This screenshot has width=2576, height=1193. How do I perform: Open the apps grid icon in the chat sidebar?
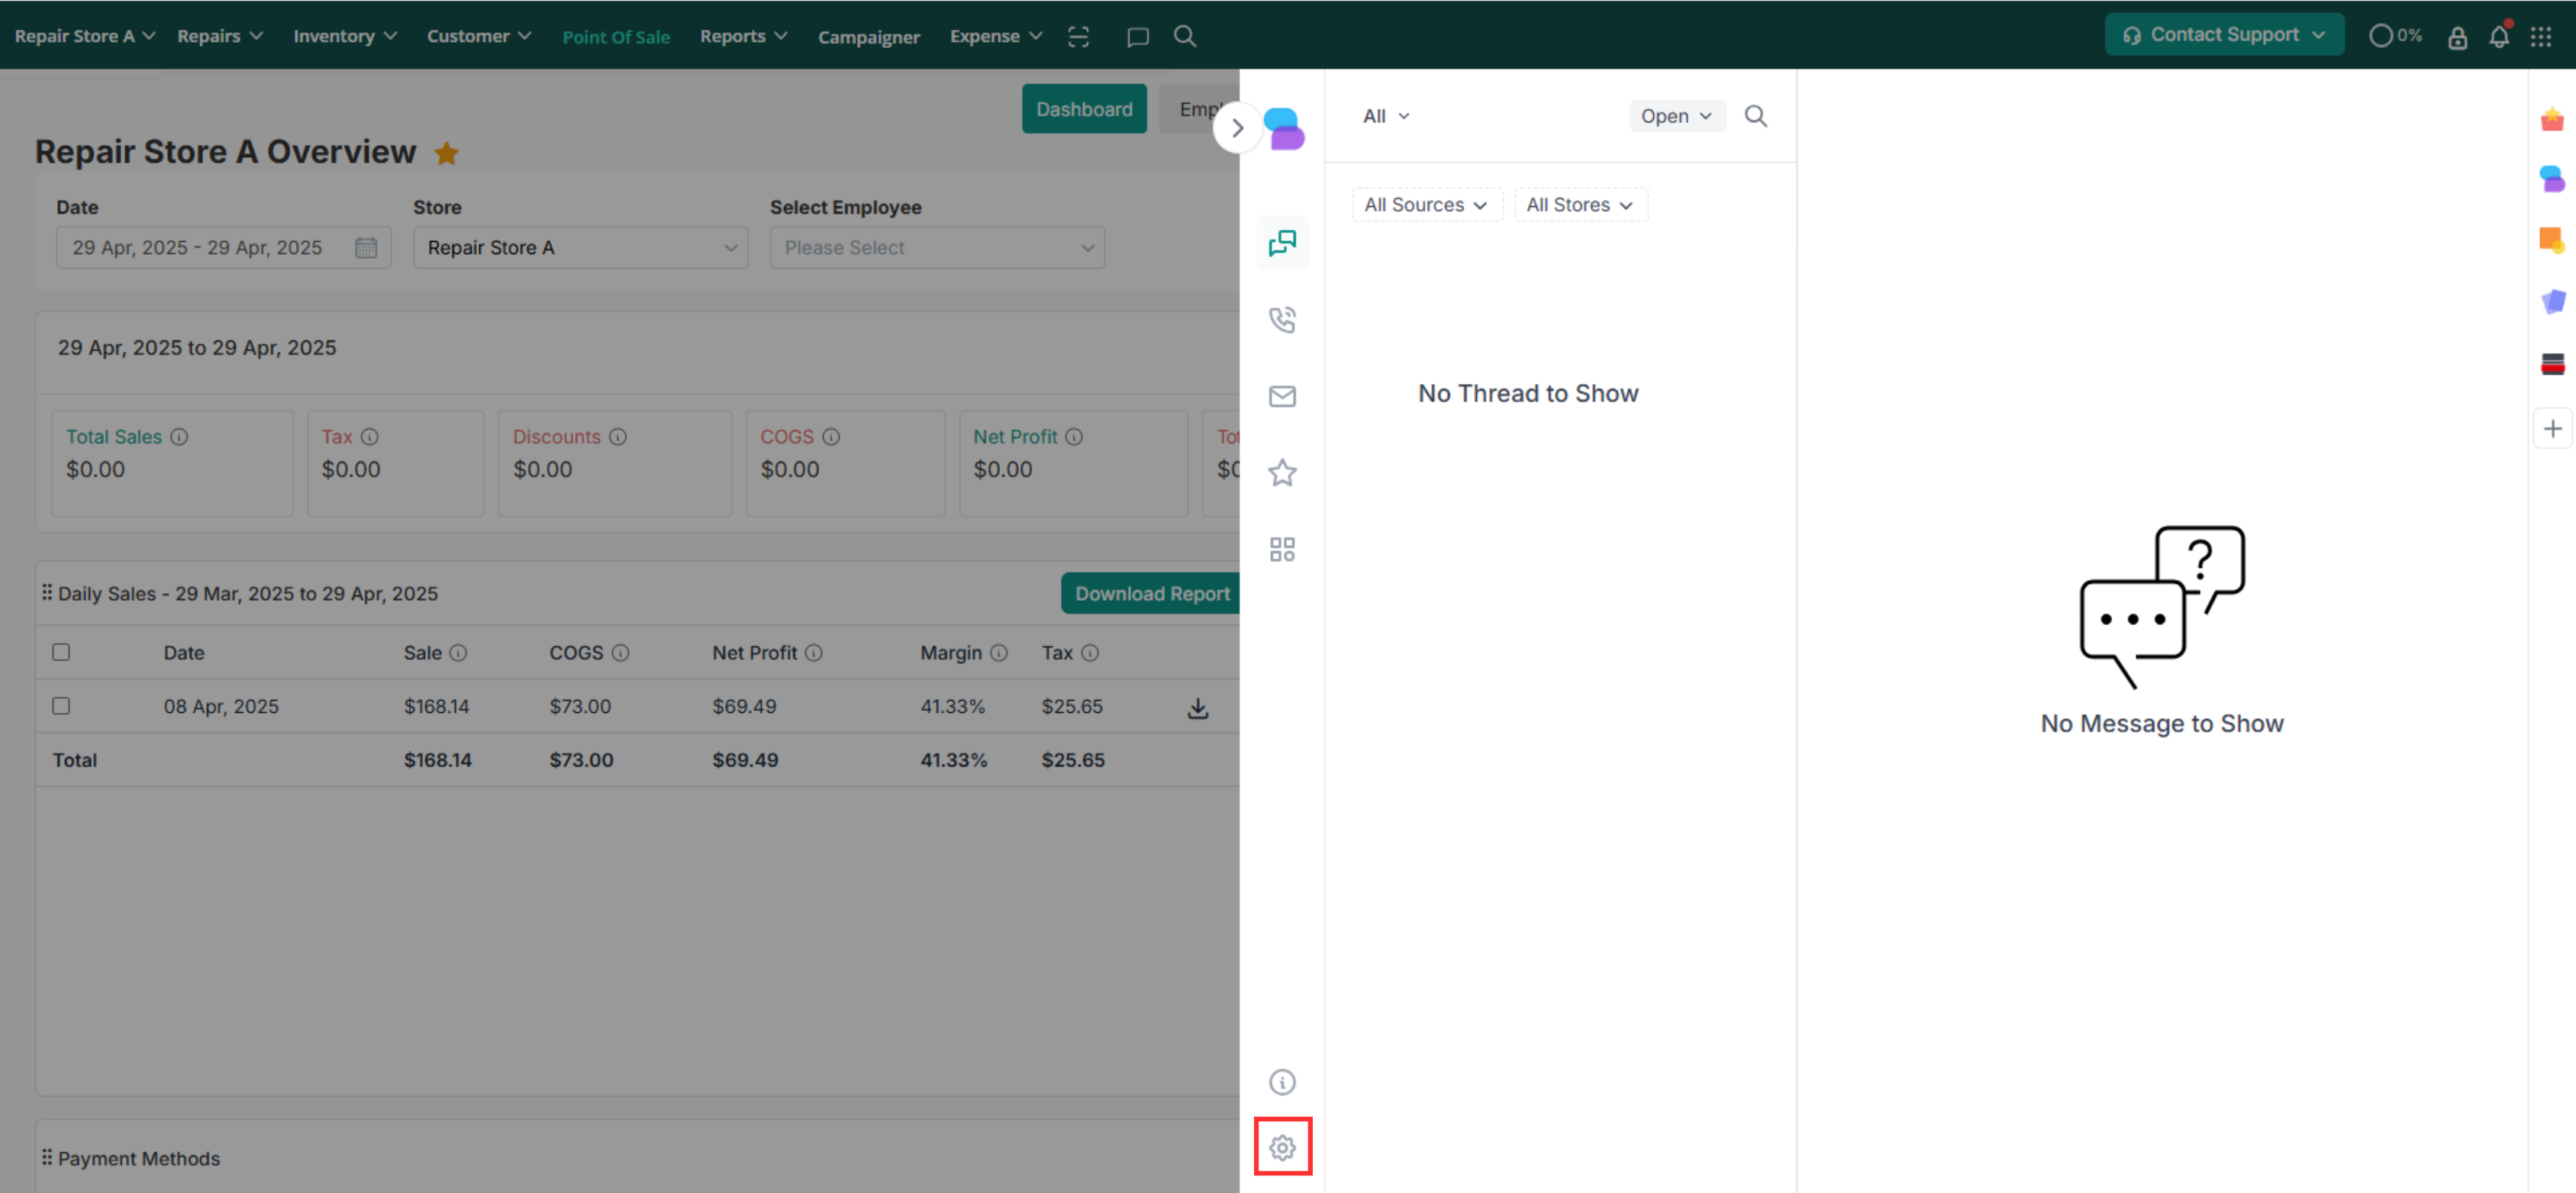tap(1282, 549)
